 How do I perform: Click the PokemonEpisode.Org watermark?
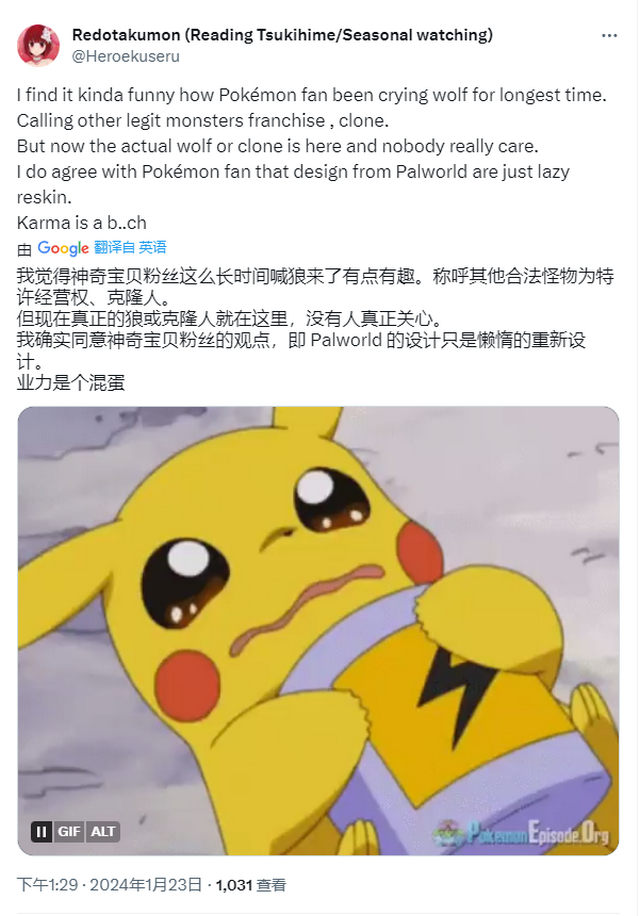pos(523,832)
